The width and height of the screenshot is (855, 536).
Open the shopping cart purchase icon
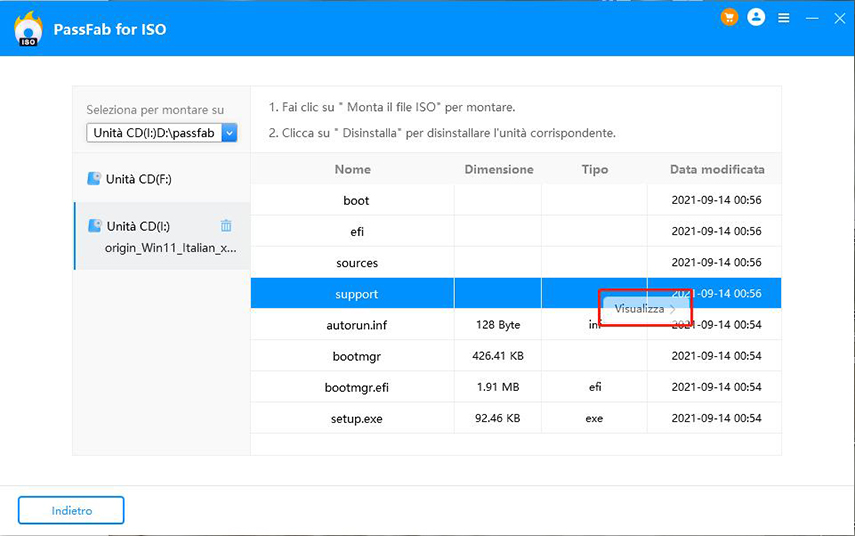coord(729,18)
